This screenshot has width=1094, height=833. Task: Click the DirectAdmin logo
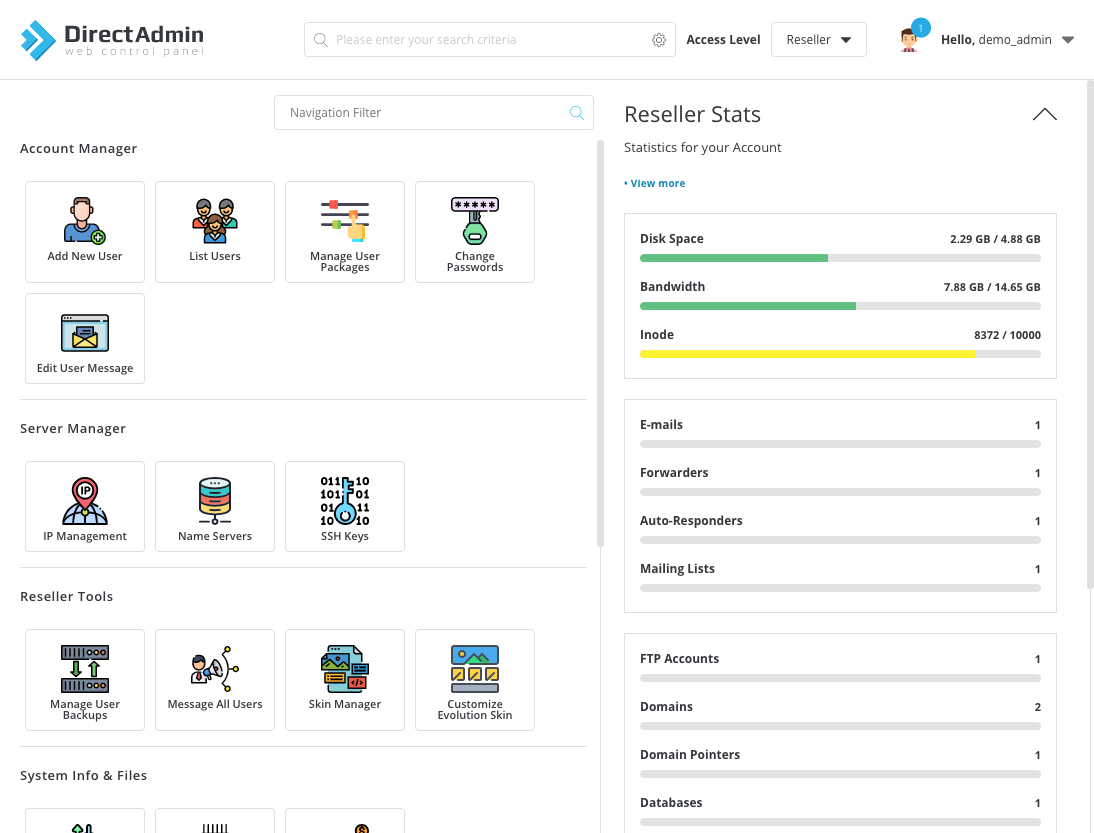(x=110, y=40)
